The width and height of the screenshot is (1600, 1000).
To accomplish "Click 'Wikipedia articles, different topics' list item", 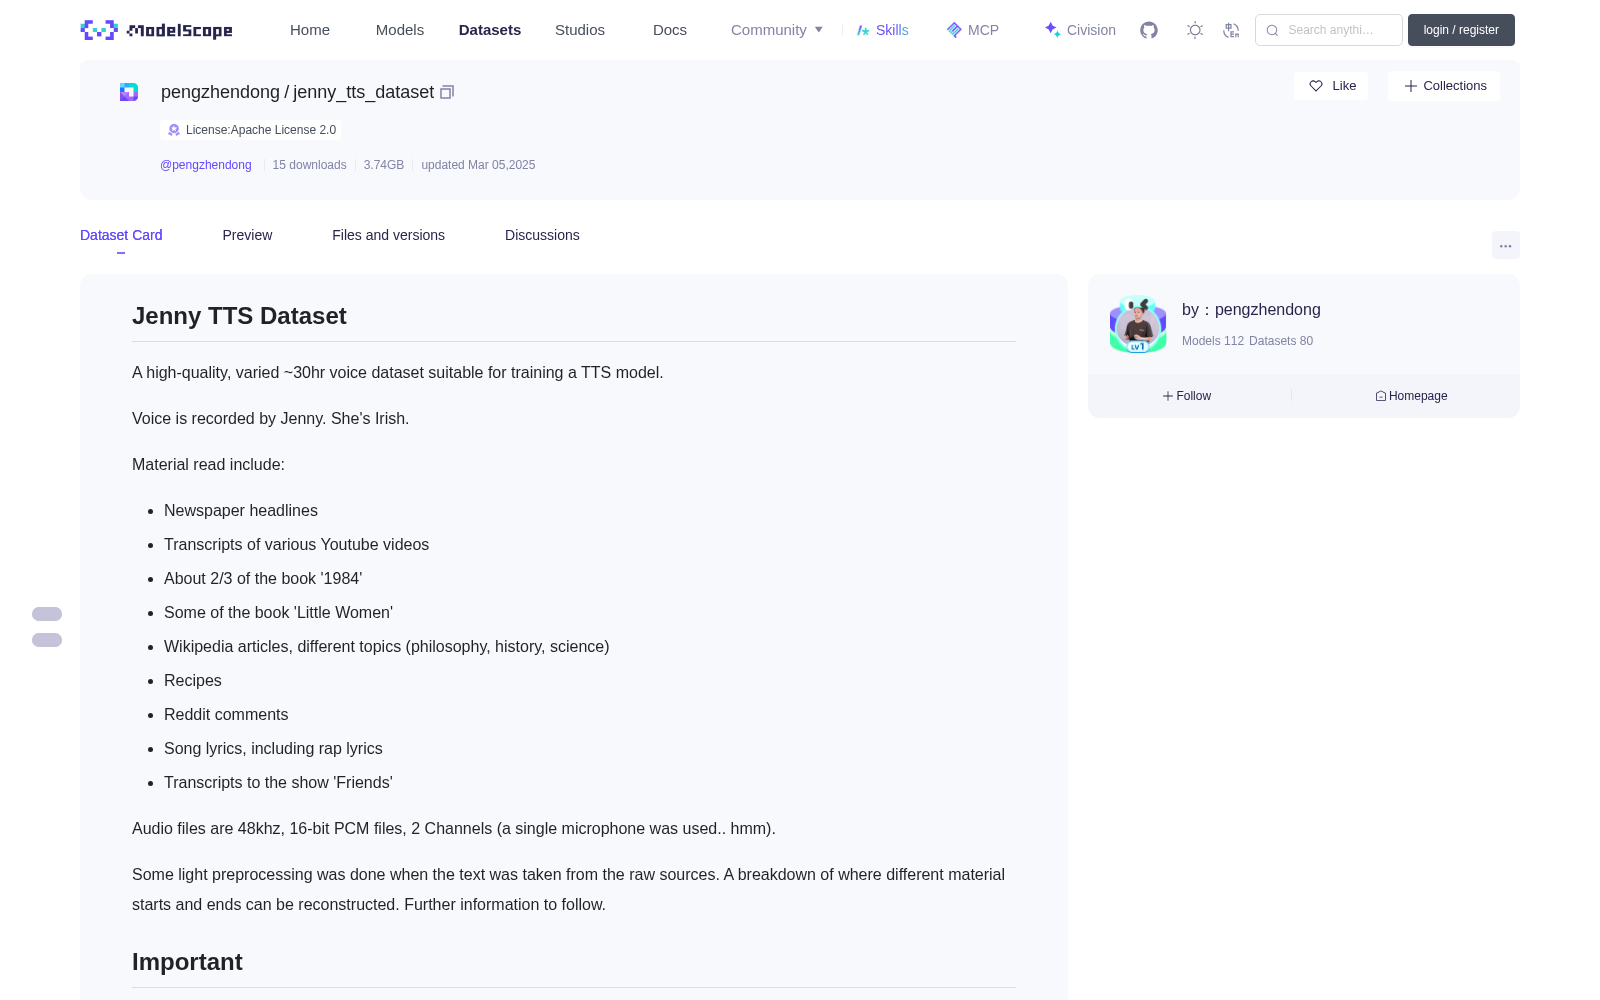I will [x=386, y=646].
